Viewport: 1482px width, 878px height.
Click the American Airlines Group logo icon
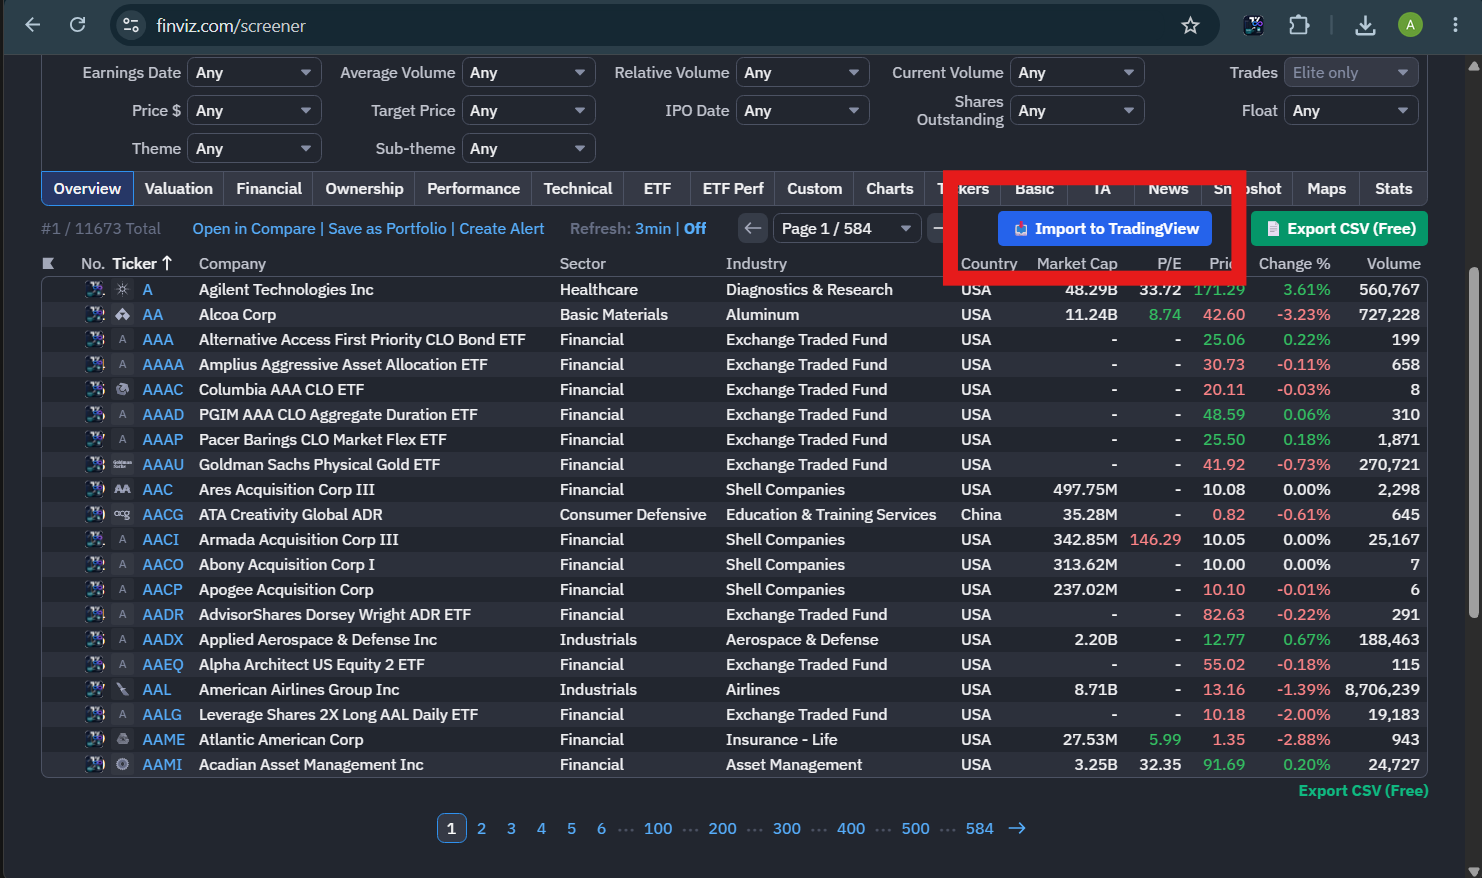click(x=123, y=689)
